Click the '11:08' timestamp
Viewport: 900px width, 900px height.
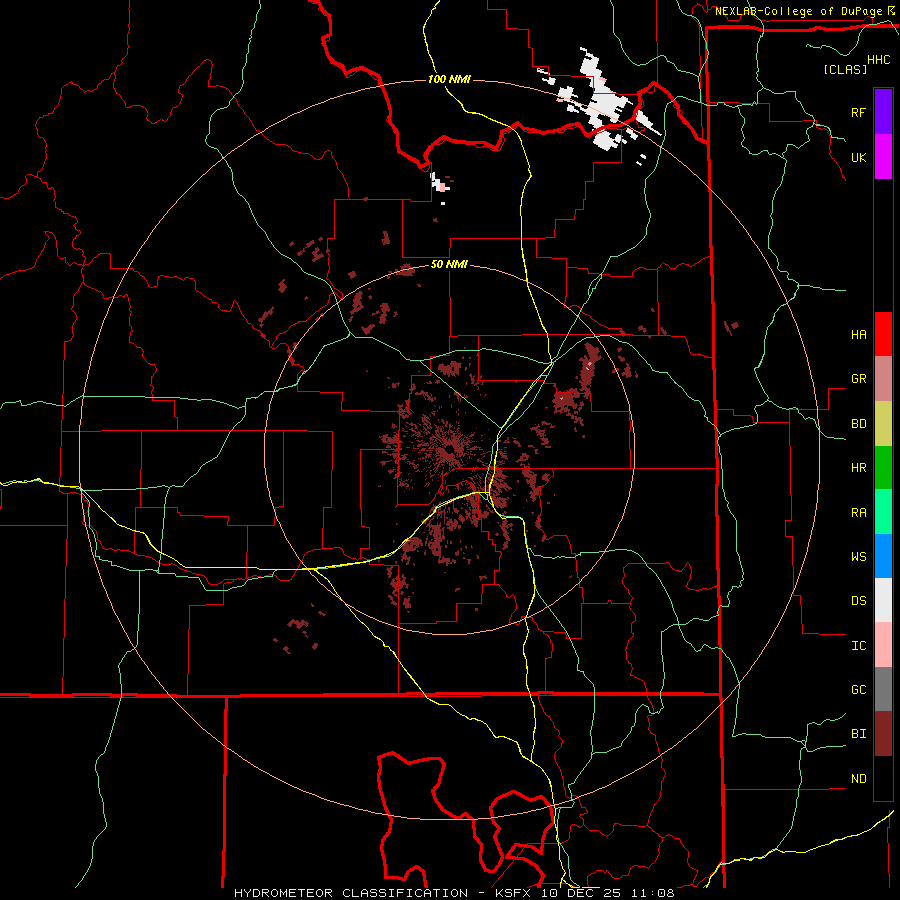pyautogui.click(x=653, y=893)
